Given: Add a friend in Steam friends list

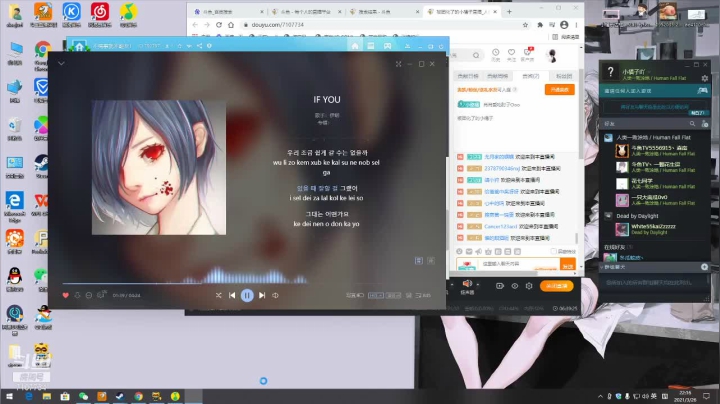Looking at the screenshot, I should tap(705, 124).
